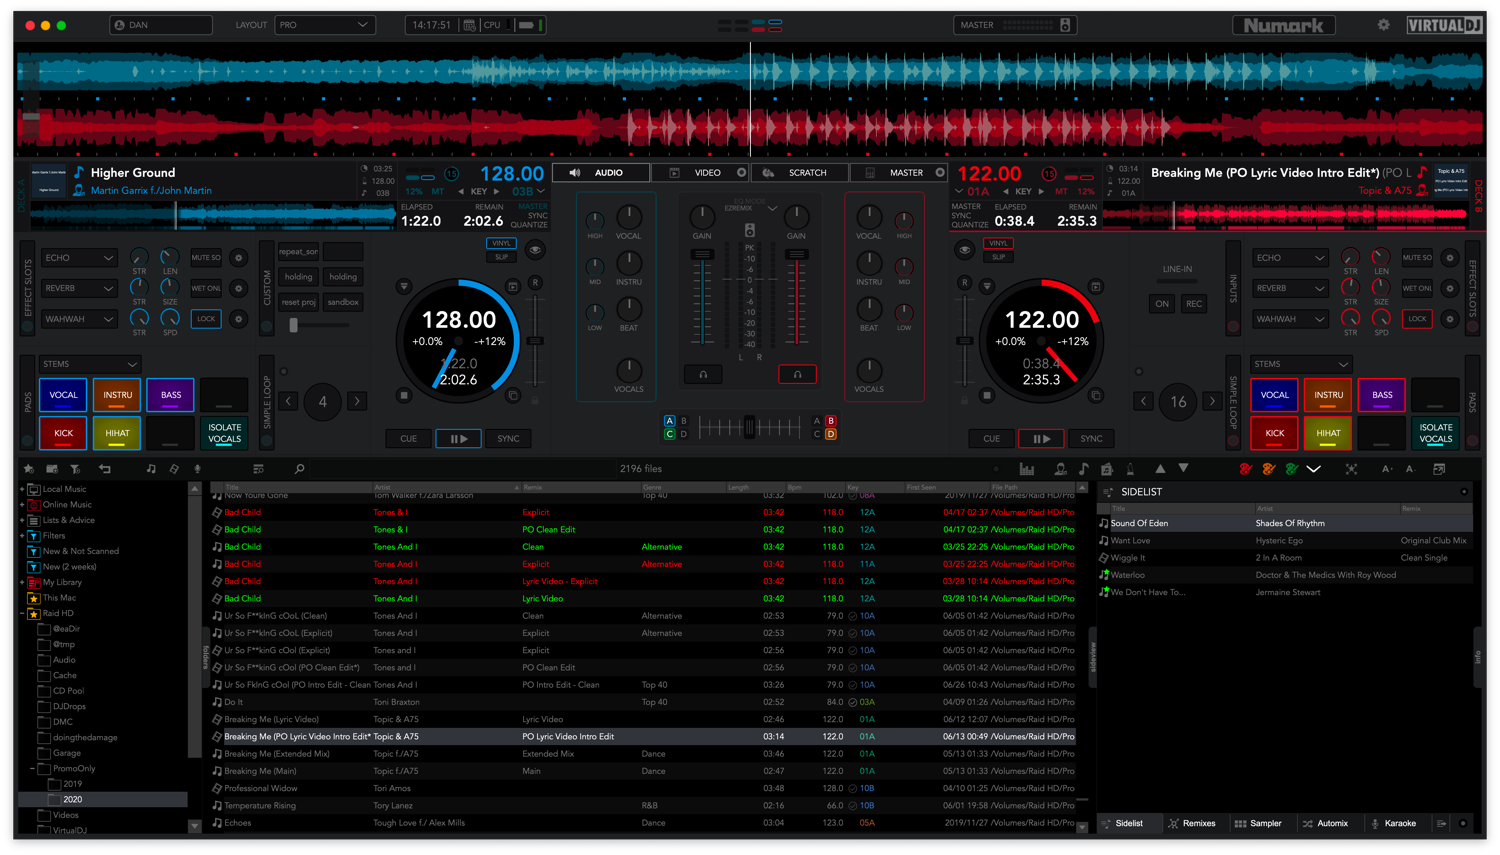The height and width of the screenshot is (855, 1500).
Task: Click move-up triangle in browser toolbar
Action: 1160,468
